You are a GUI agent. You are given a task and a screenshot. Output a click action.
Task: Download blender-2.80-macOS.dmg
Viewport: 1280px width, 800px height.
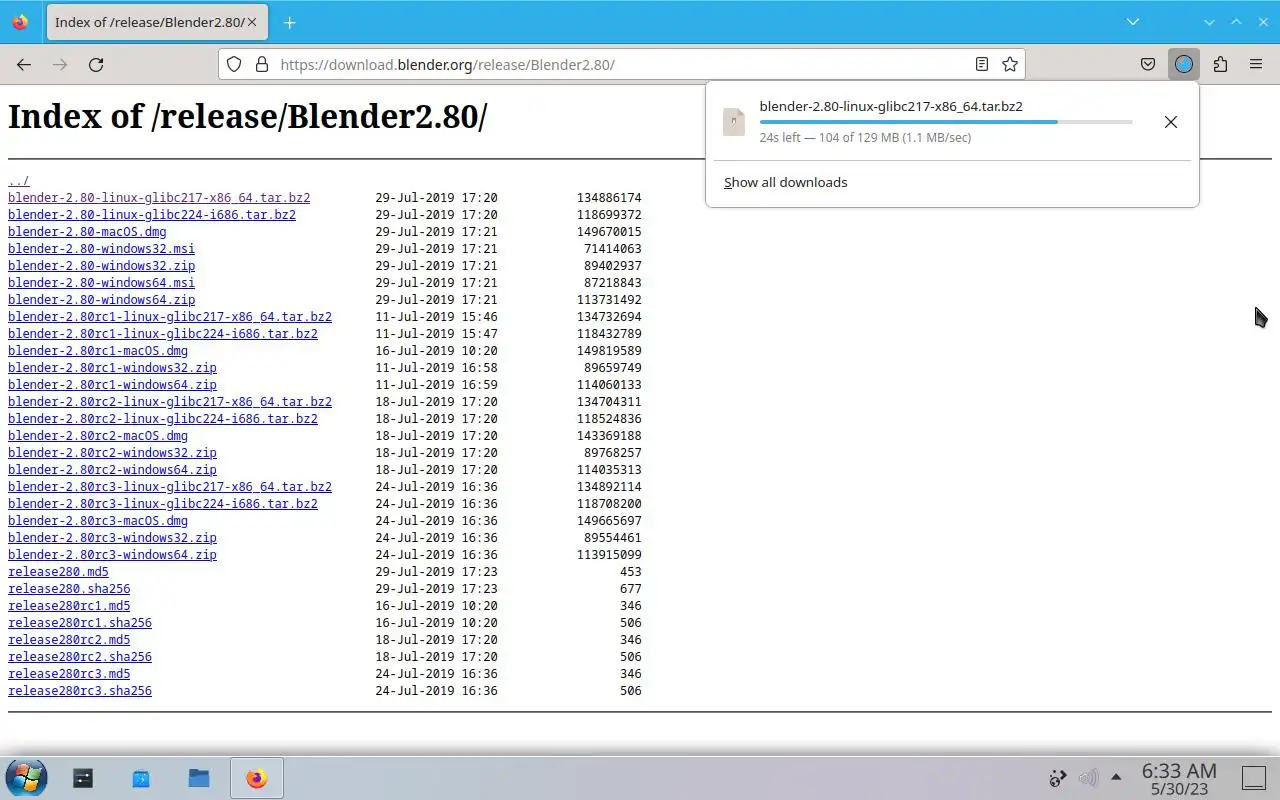(x=87, y=232)
